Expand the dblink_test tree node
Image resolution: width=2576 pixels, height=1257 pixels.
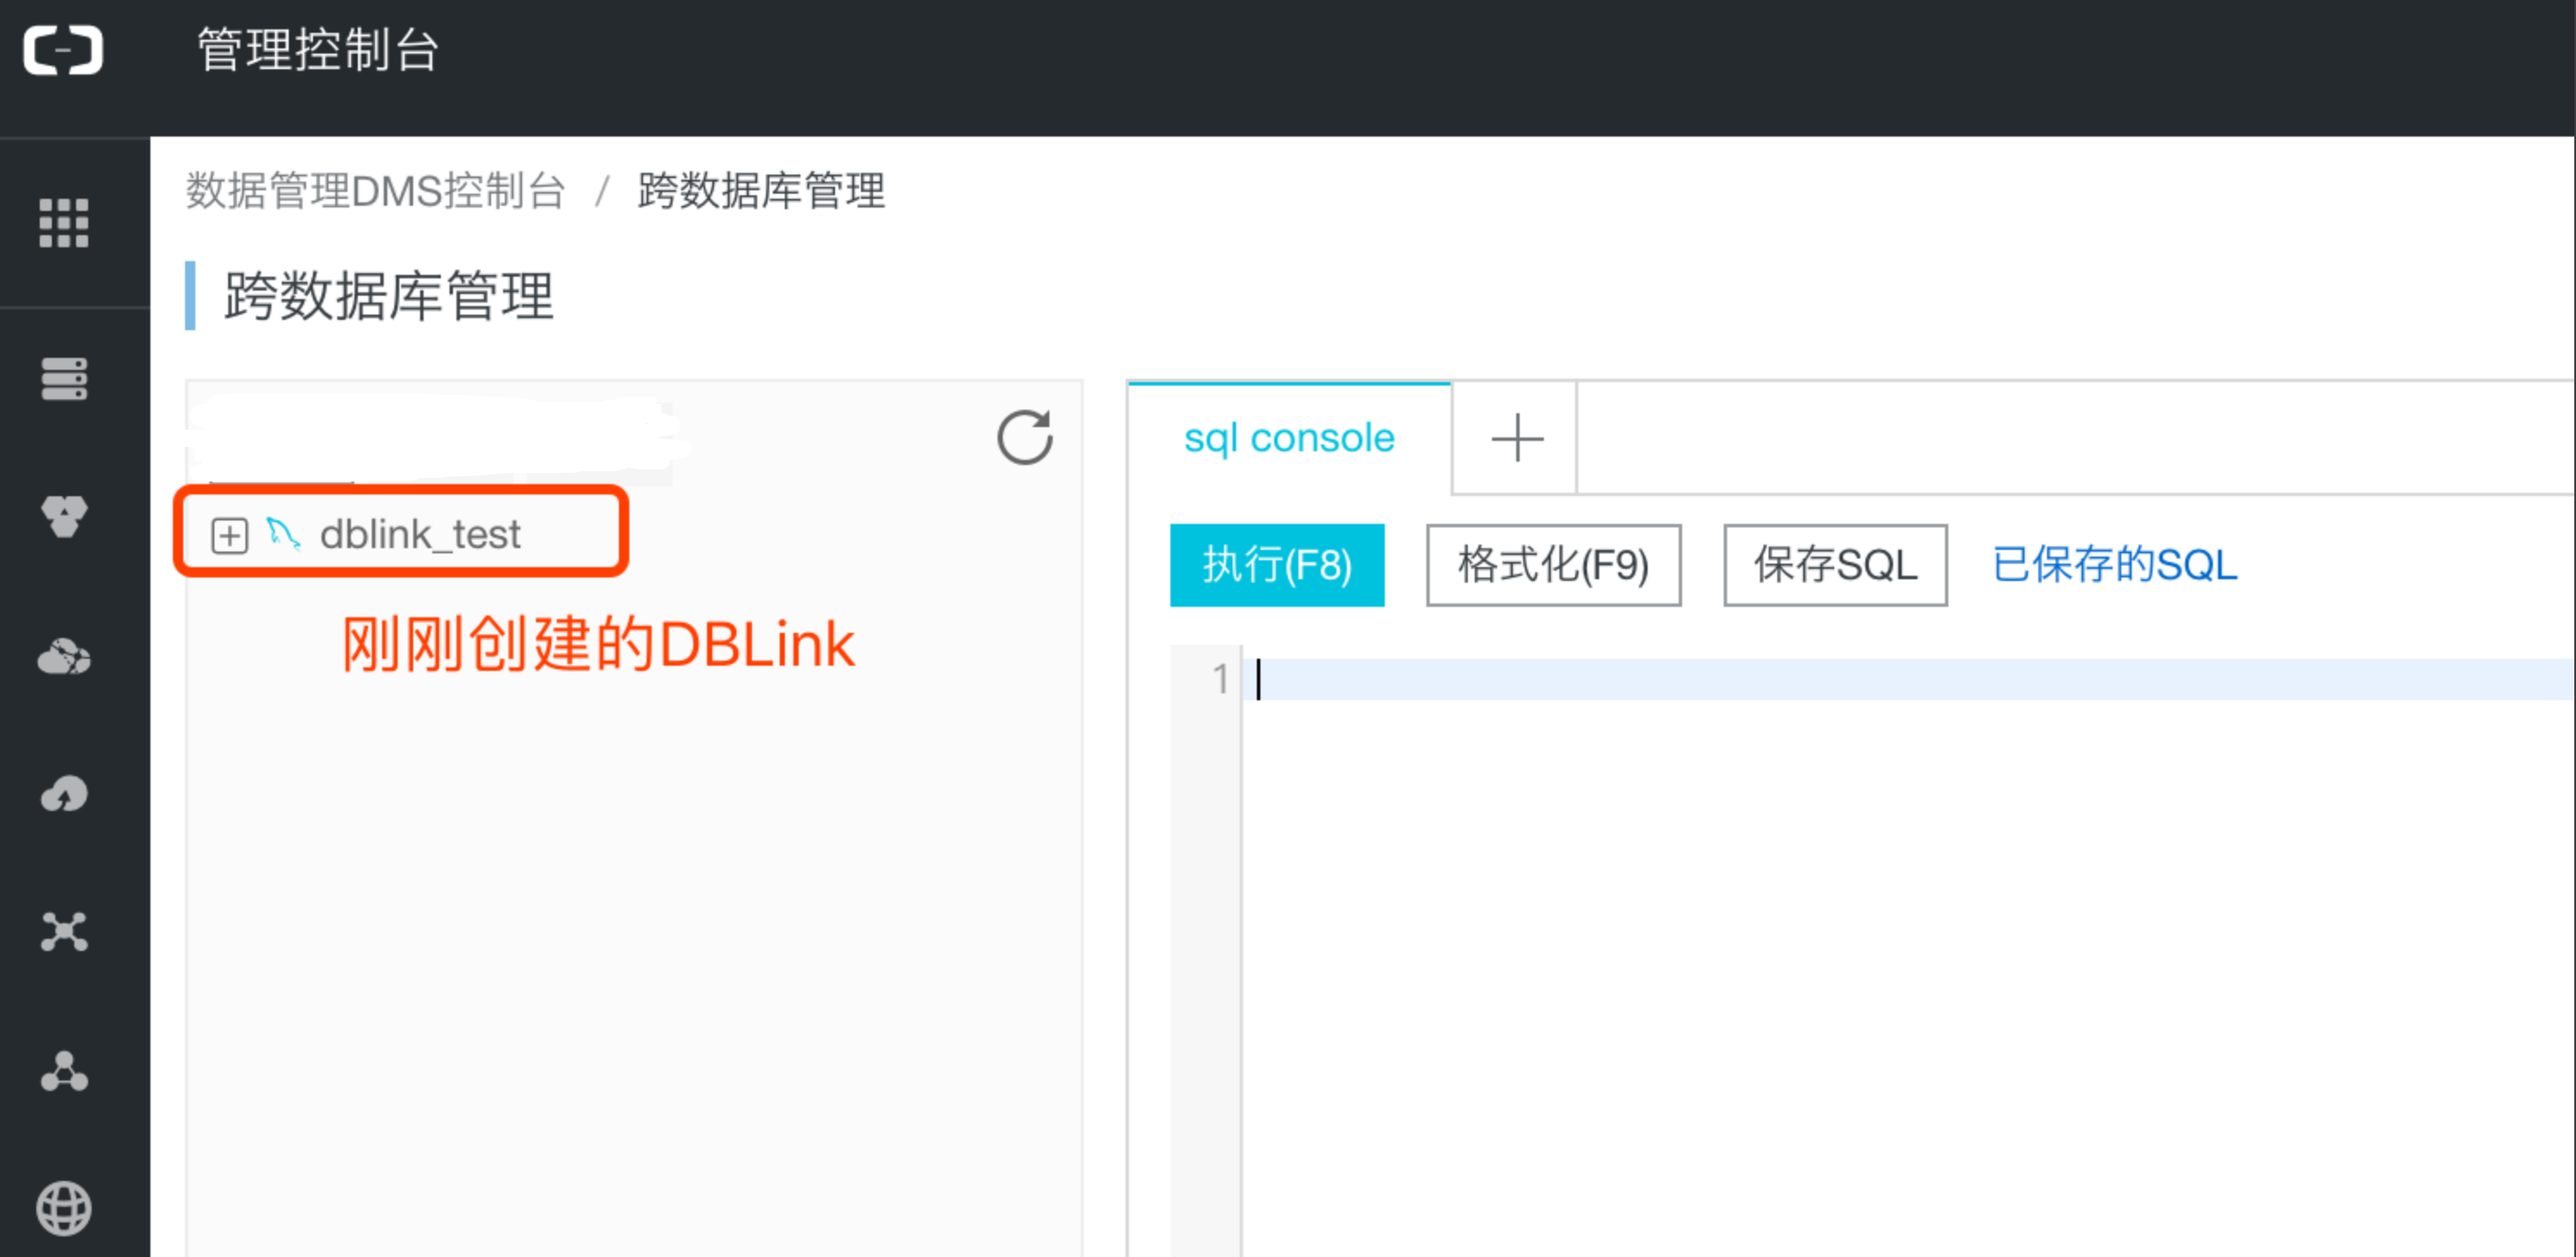[x=230, y=536]
